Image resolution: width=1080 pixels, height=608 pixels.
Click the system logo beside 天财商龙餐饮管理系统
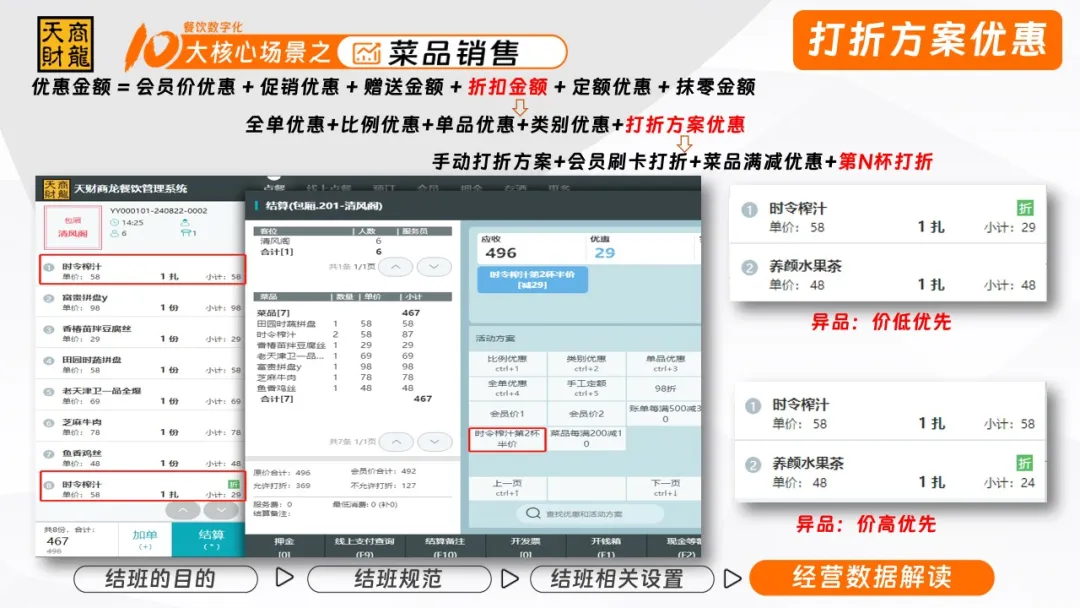[56, 189]
